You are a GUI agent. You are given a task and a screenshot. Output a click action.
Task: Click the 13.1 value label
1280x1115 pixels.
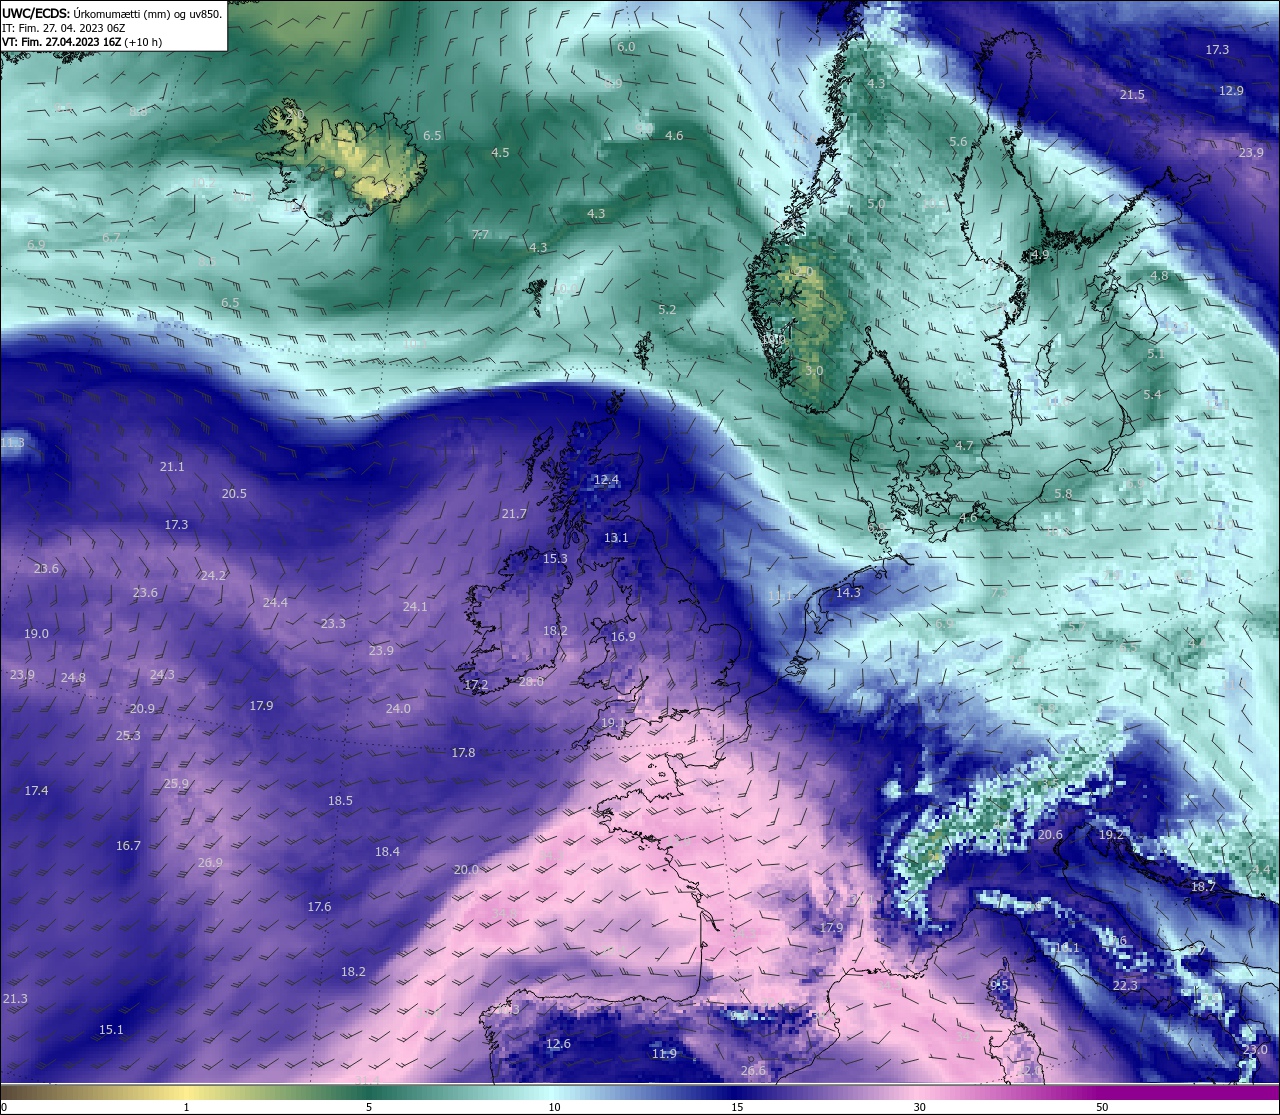coord(616,537)
